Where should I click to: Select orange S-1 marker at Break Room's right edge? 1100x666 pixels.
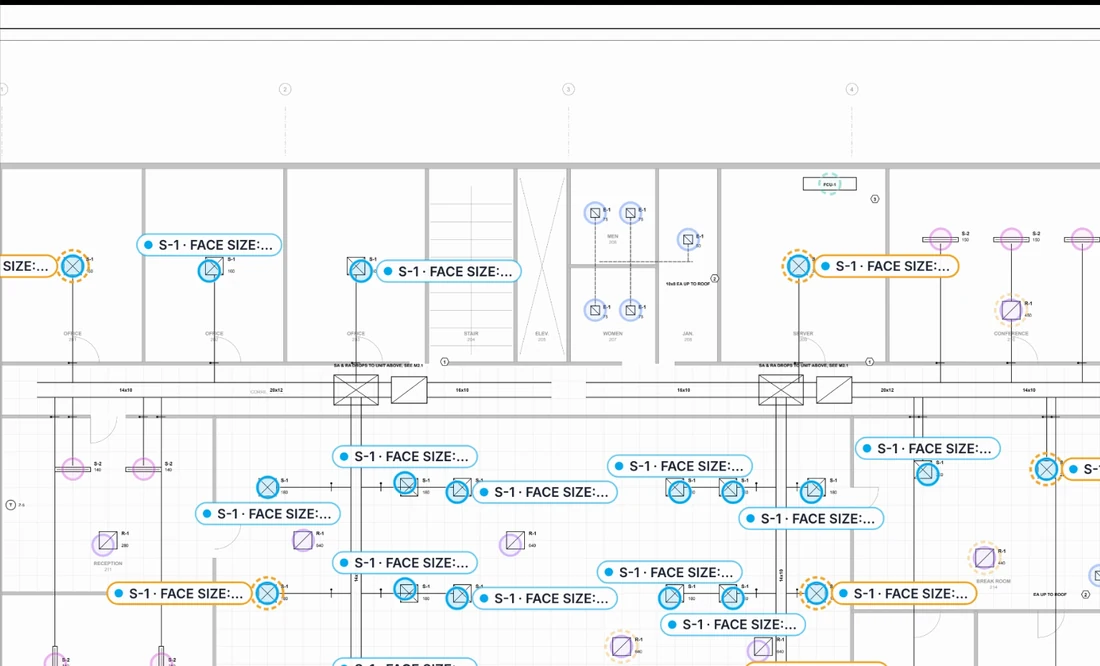(1047, 469)
